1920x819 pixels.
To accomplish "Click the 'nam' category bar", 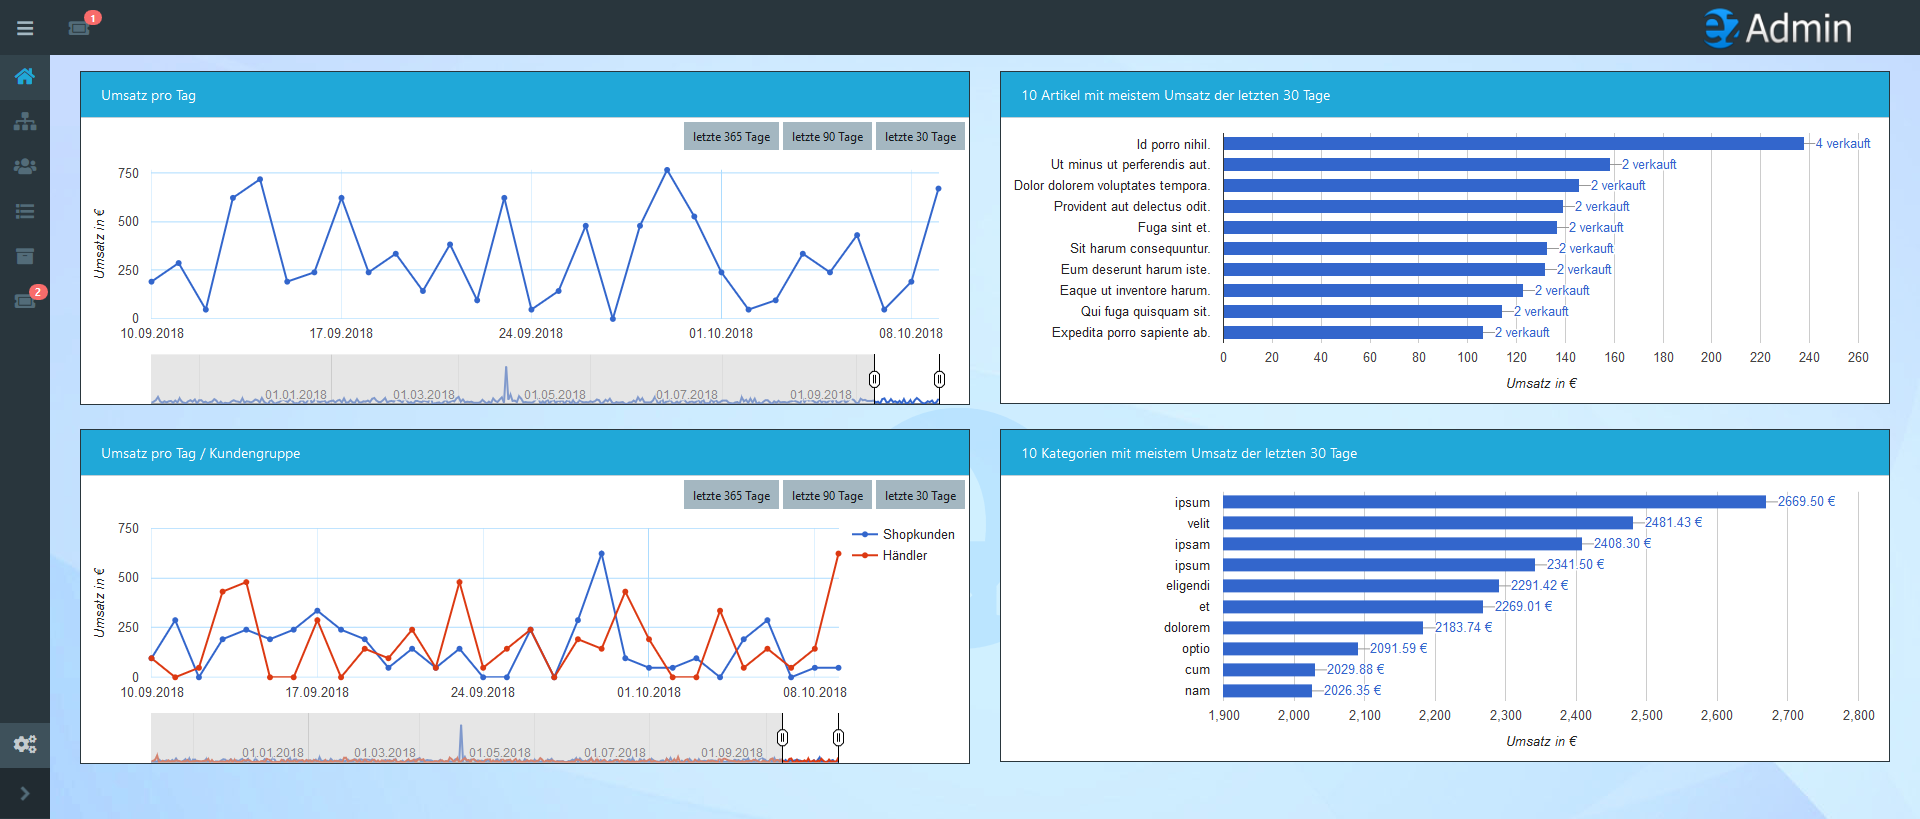I will point(1267,691).
